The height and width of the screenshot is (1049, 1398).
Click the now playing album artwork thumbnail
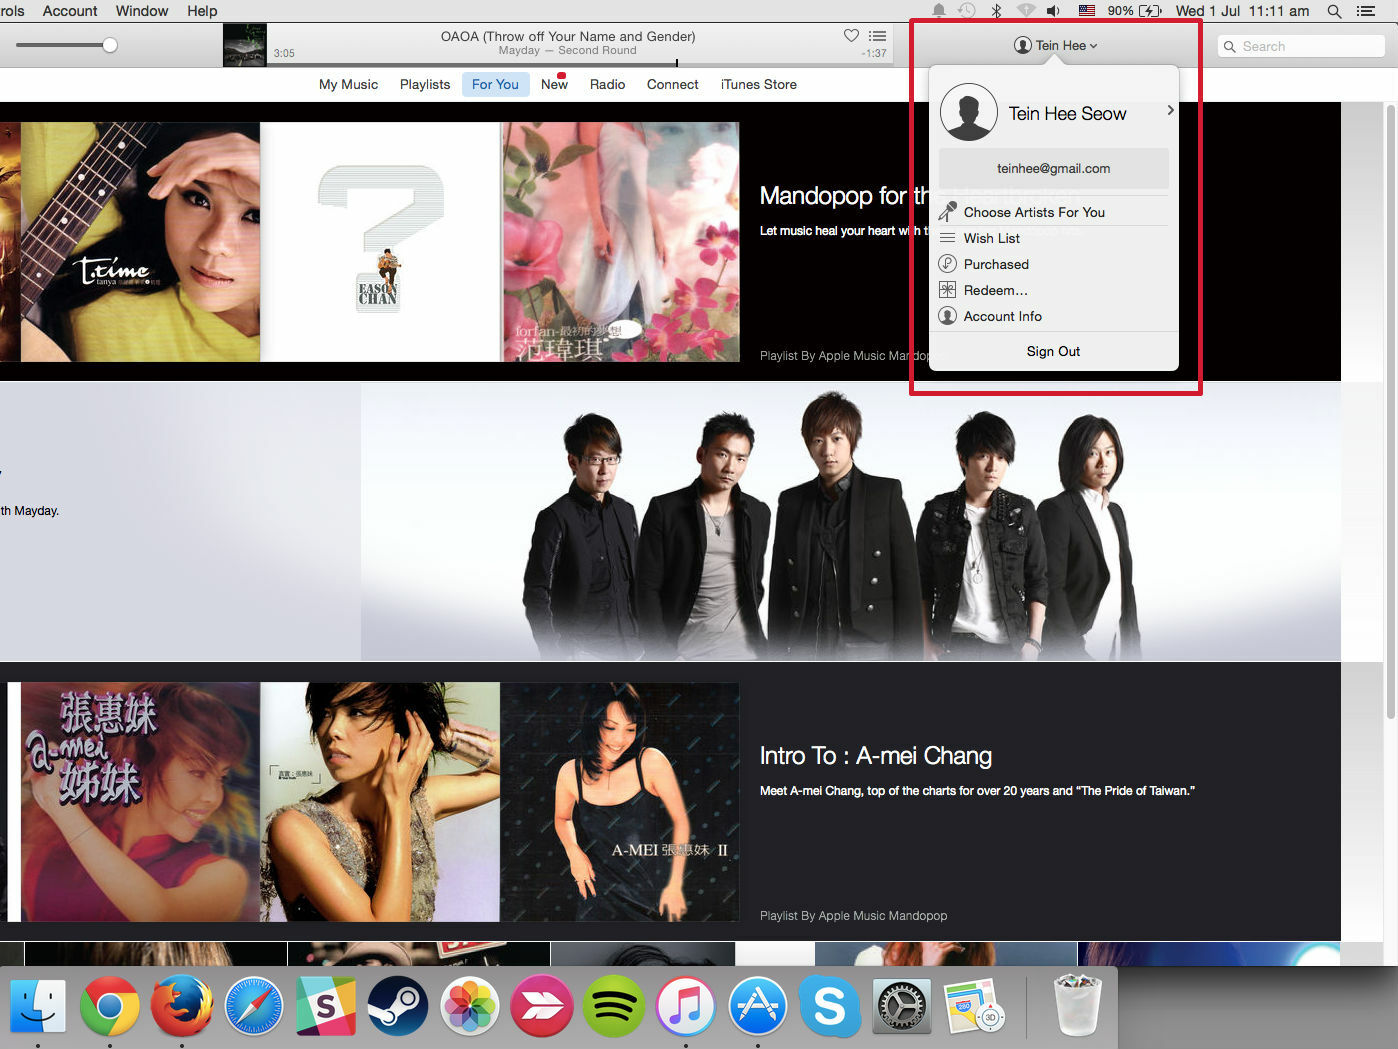tap(245, 45)
